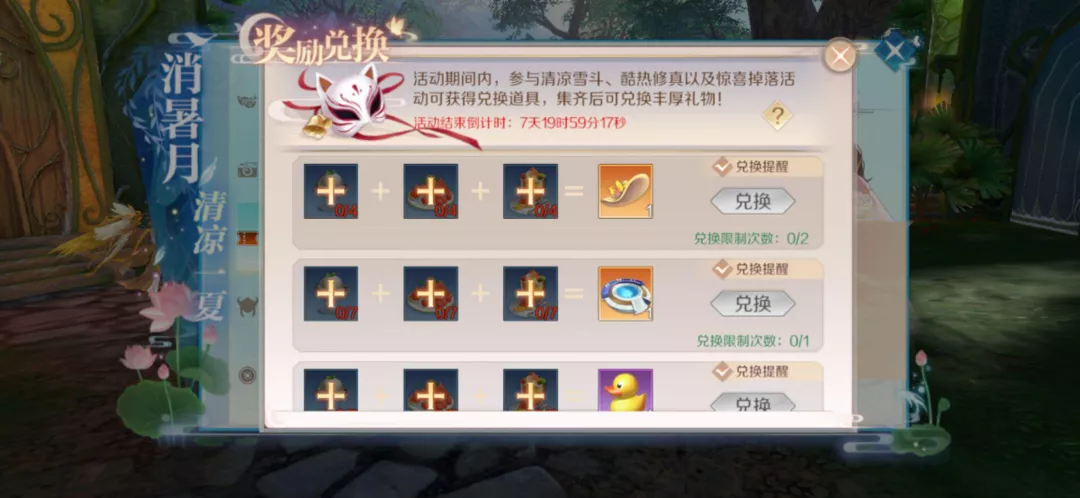Click the straw hat reward icon
Image resolution: width=1080 pixels, height=498 pixels.
(625, 191)
